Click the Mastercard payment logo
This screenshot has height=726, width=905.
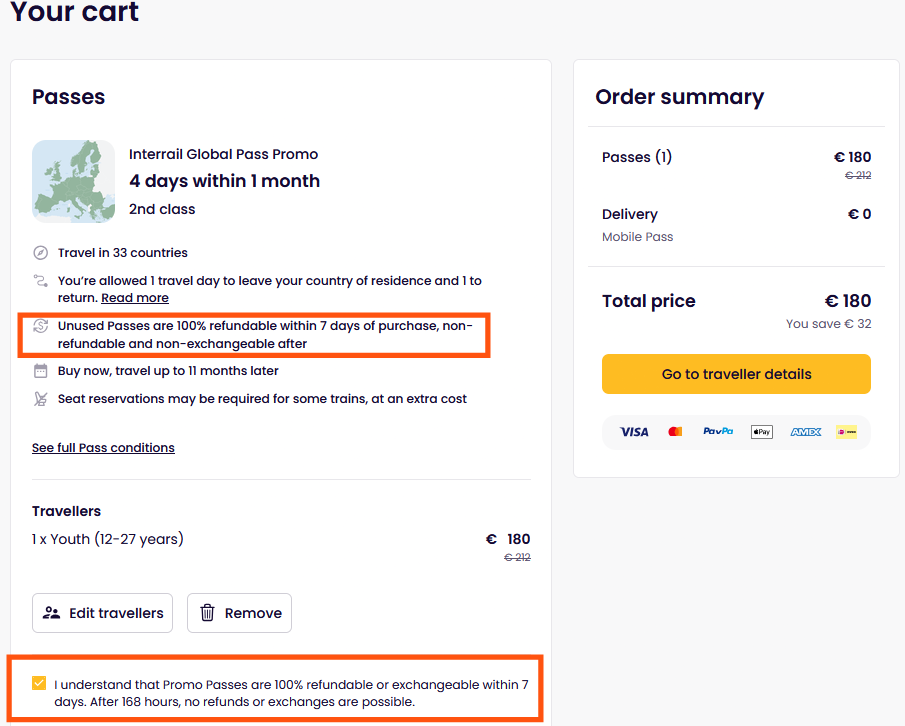coord(675,432)
